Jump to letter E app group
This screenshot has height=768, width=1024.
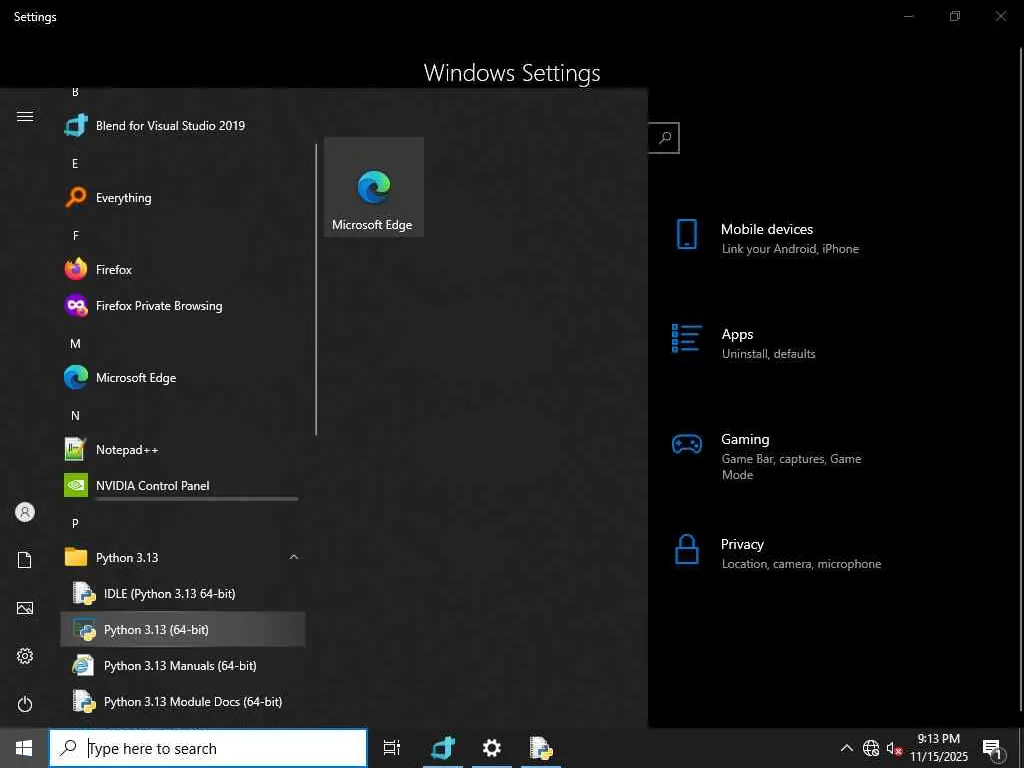coord(75,163)
